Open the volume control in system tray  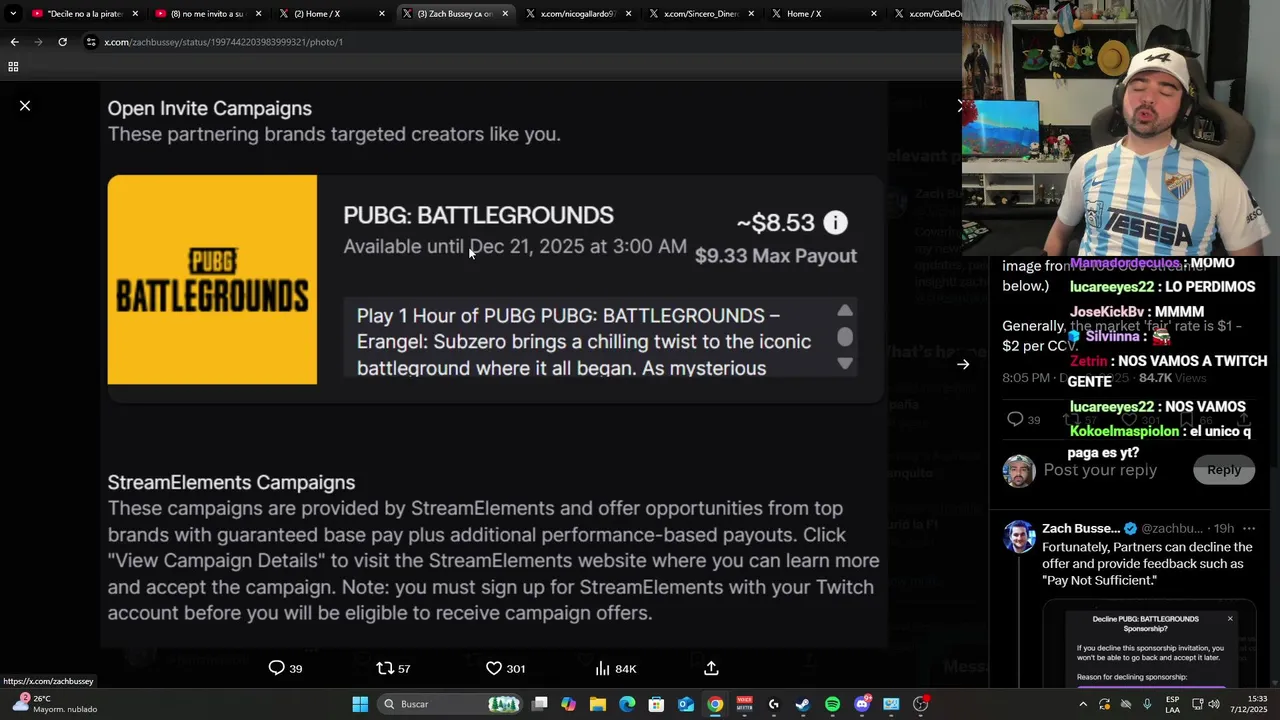(x=1214, y=704)
